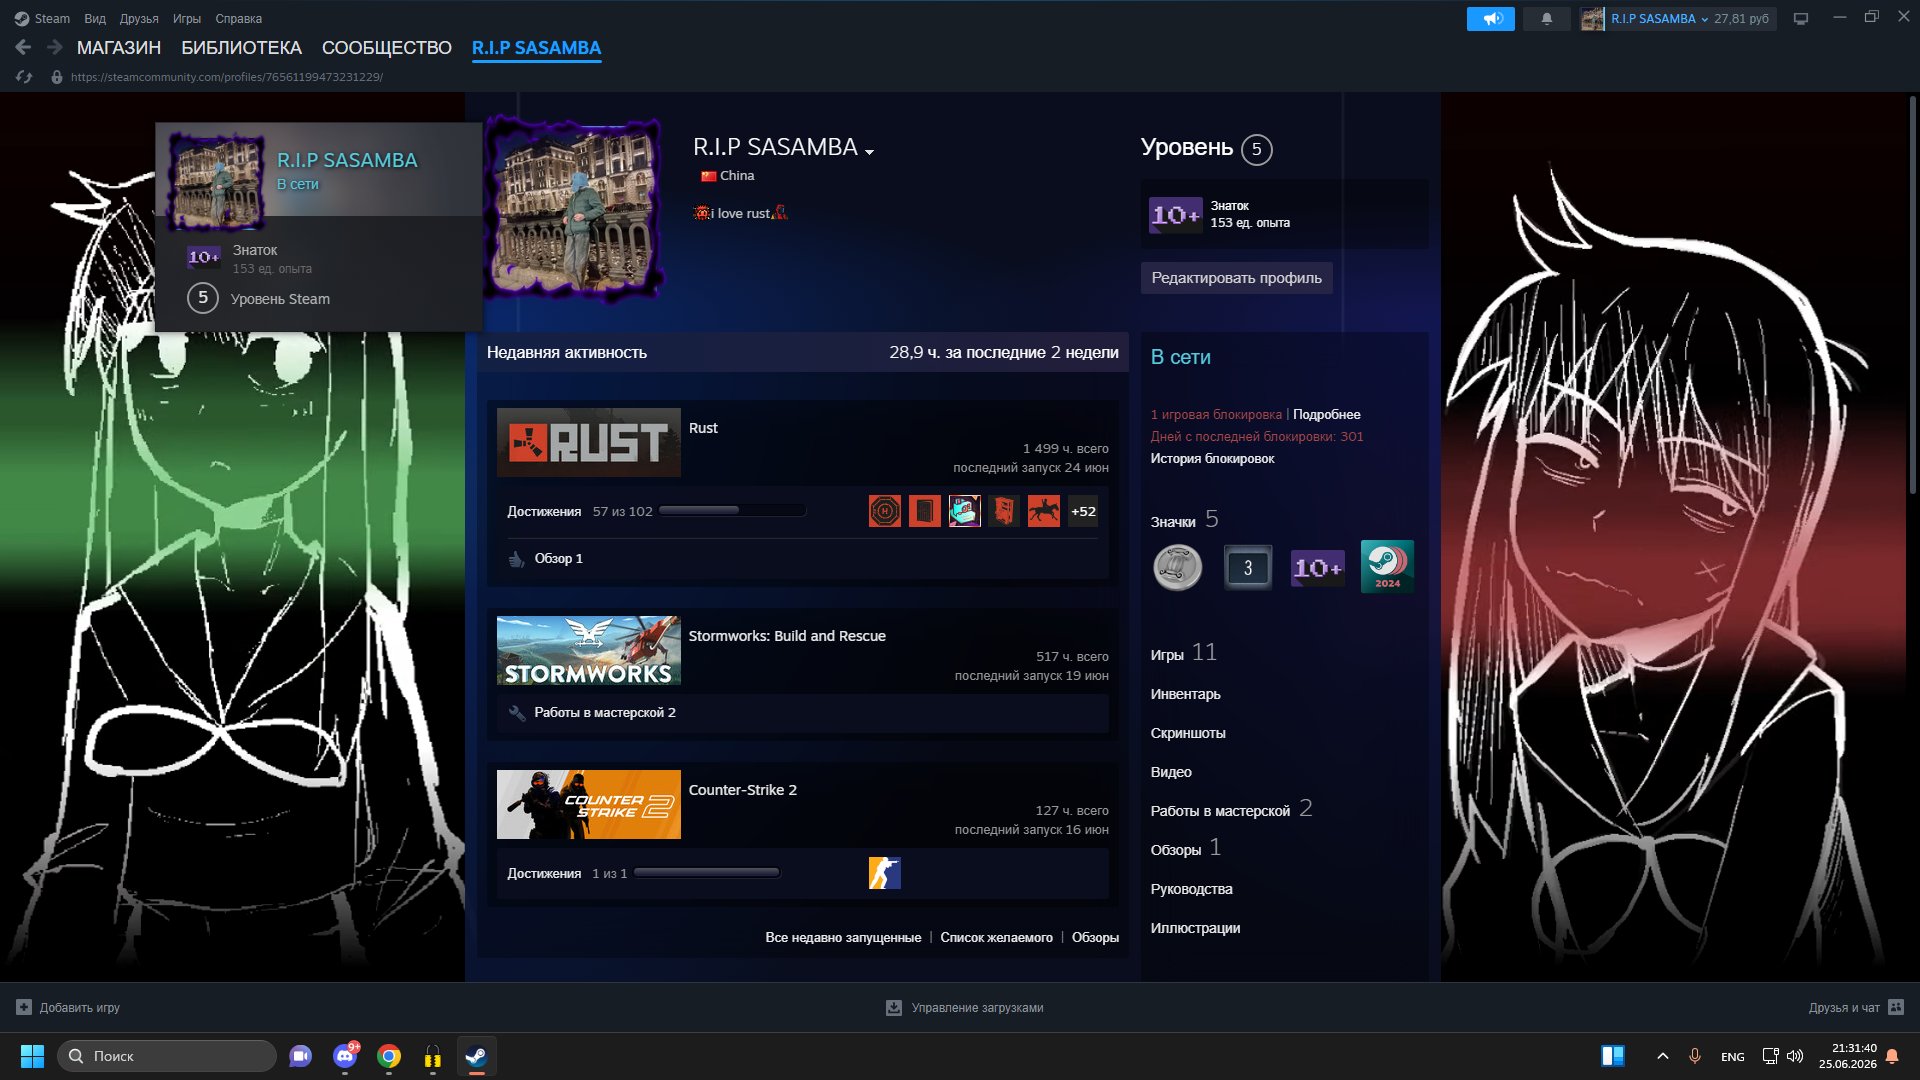Expand the profile name history arrow
The width and height of the screenshot is (1920, 1080).
(869, 151)
